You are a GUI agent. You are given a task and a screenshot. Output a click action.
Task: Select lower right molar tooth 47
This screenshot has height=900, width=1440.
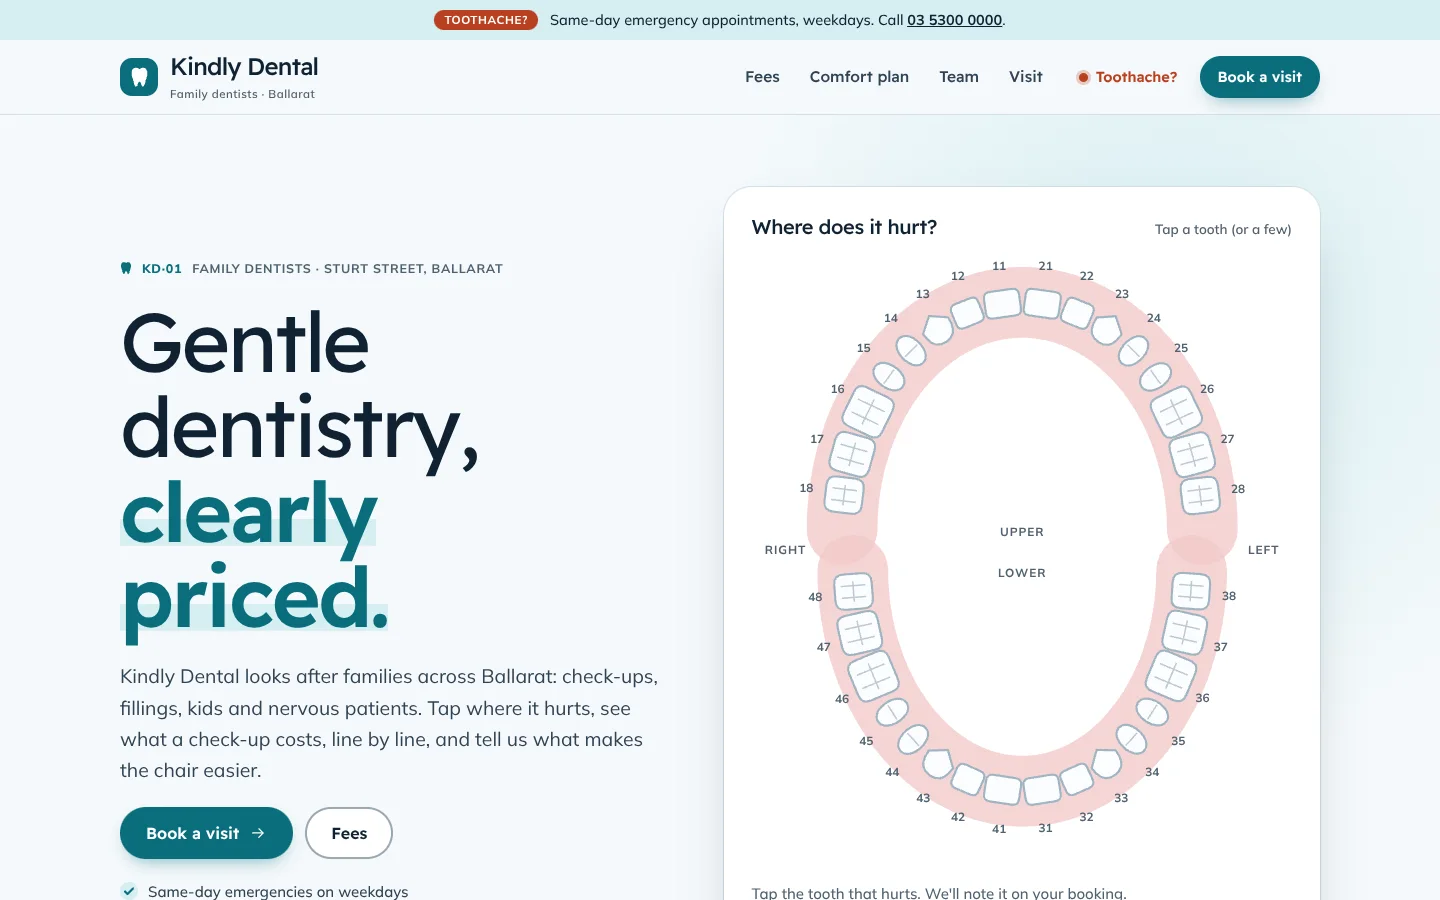[x=860, y=633]
